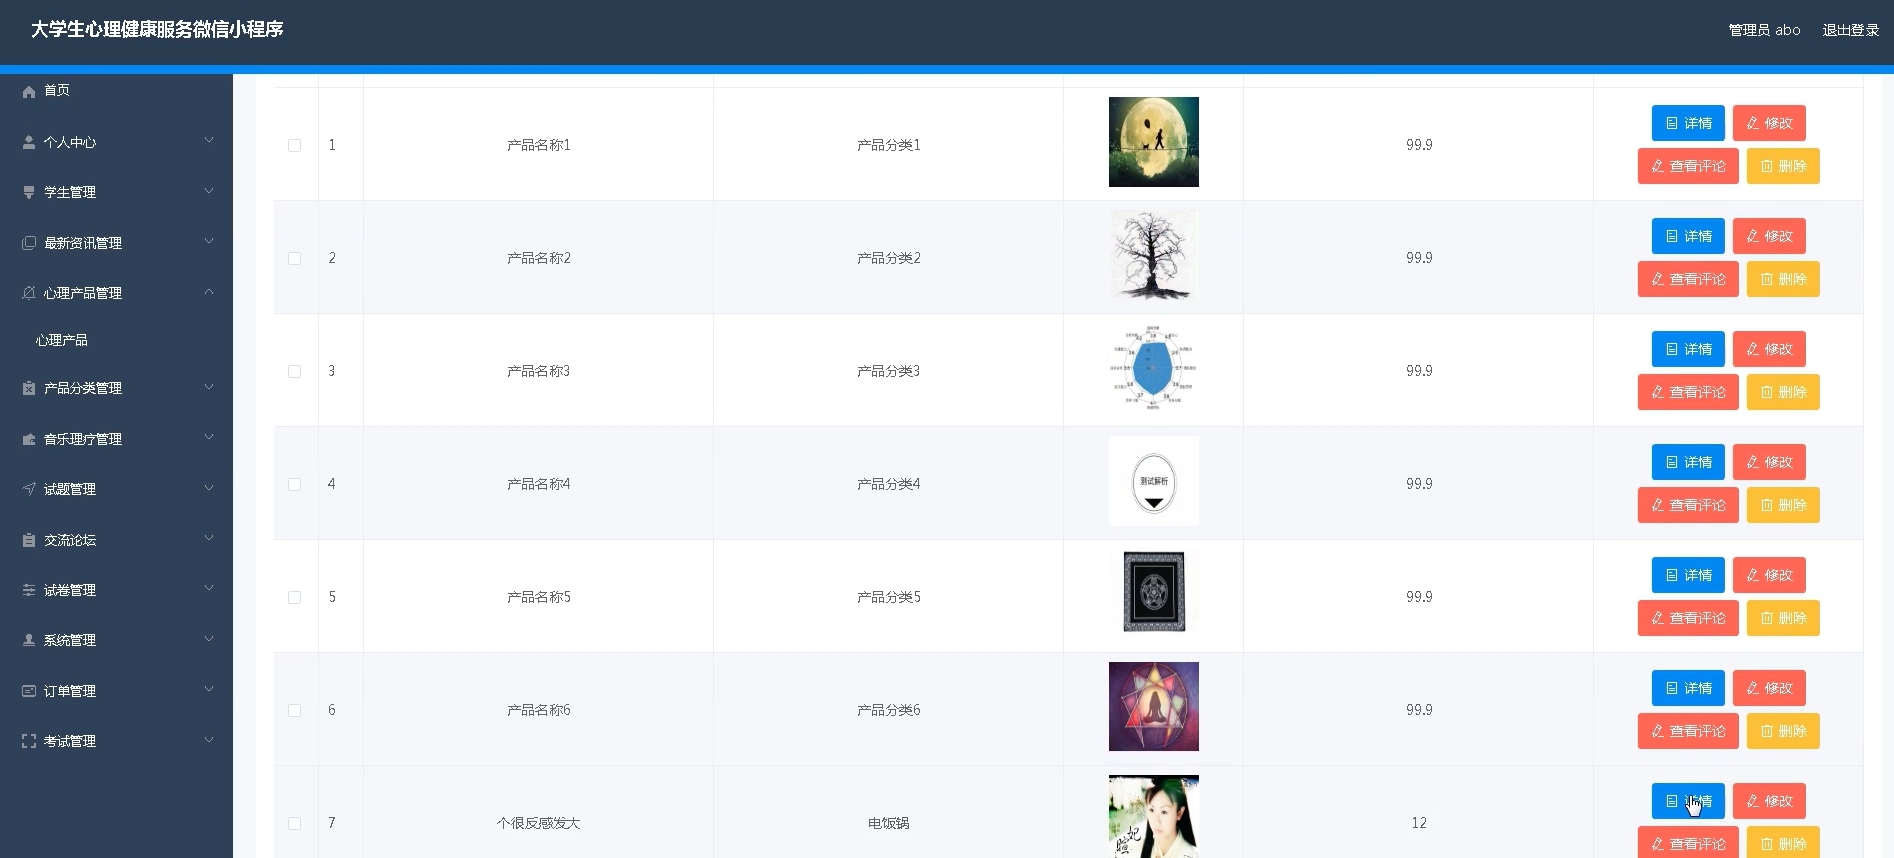Click the home icon beside 首页
The width and height of the screenshot is (1894, 858).
(29, 91)
